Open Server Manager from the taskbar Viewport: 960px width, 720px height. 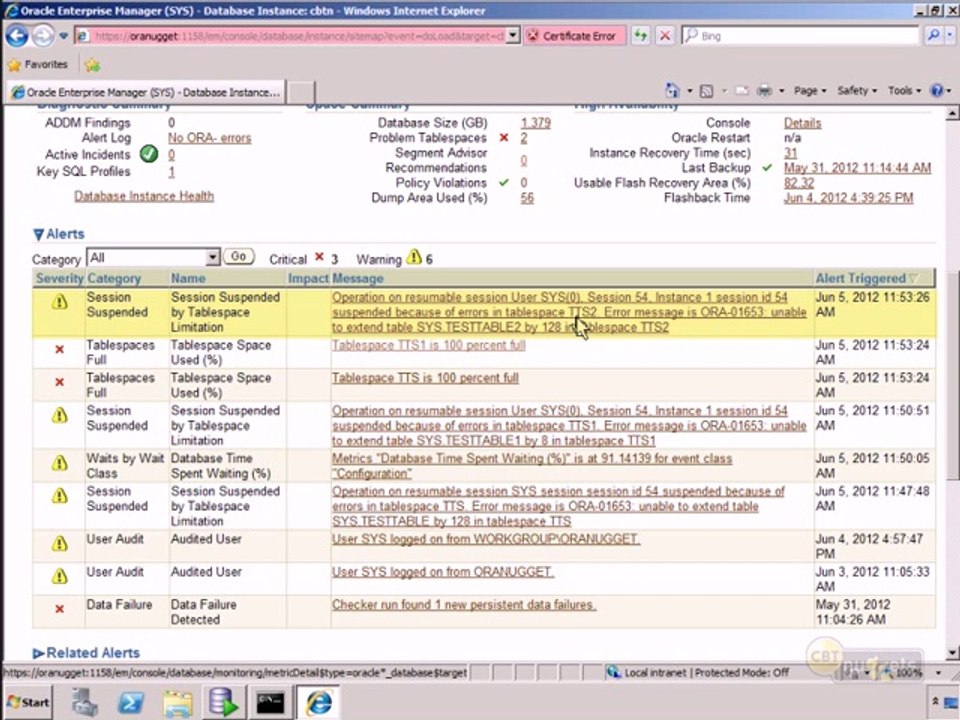pos(84,702)
